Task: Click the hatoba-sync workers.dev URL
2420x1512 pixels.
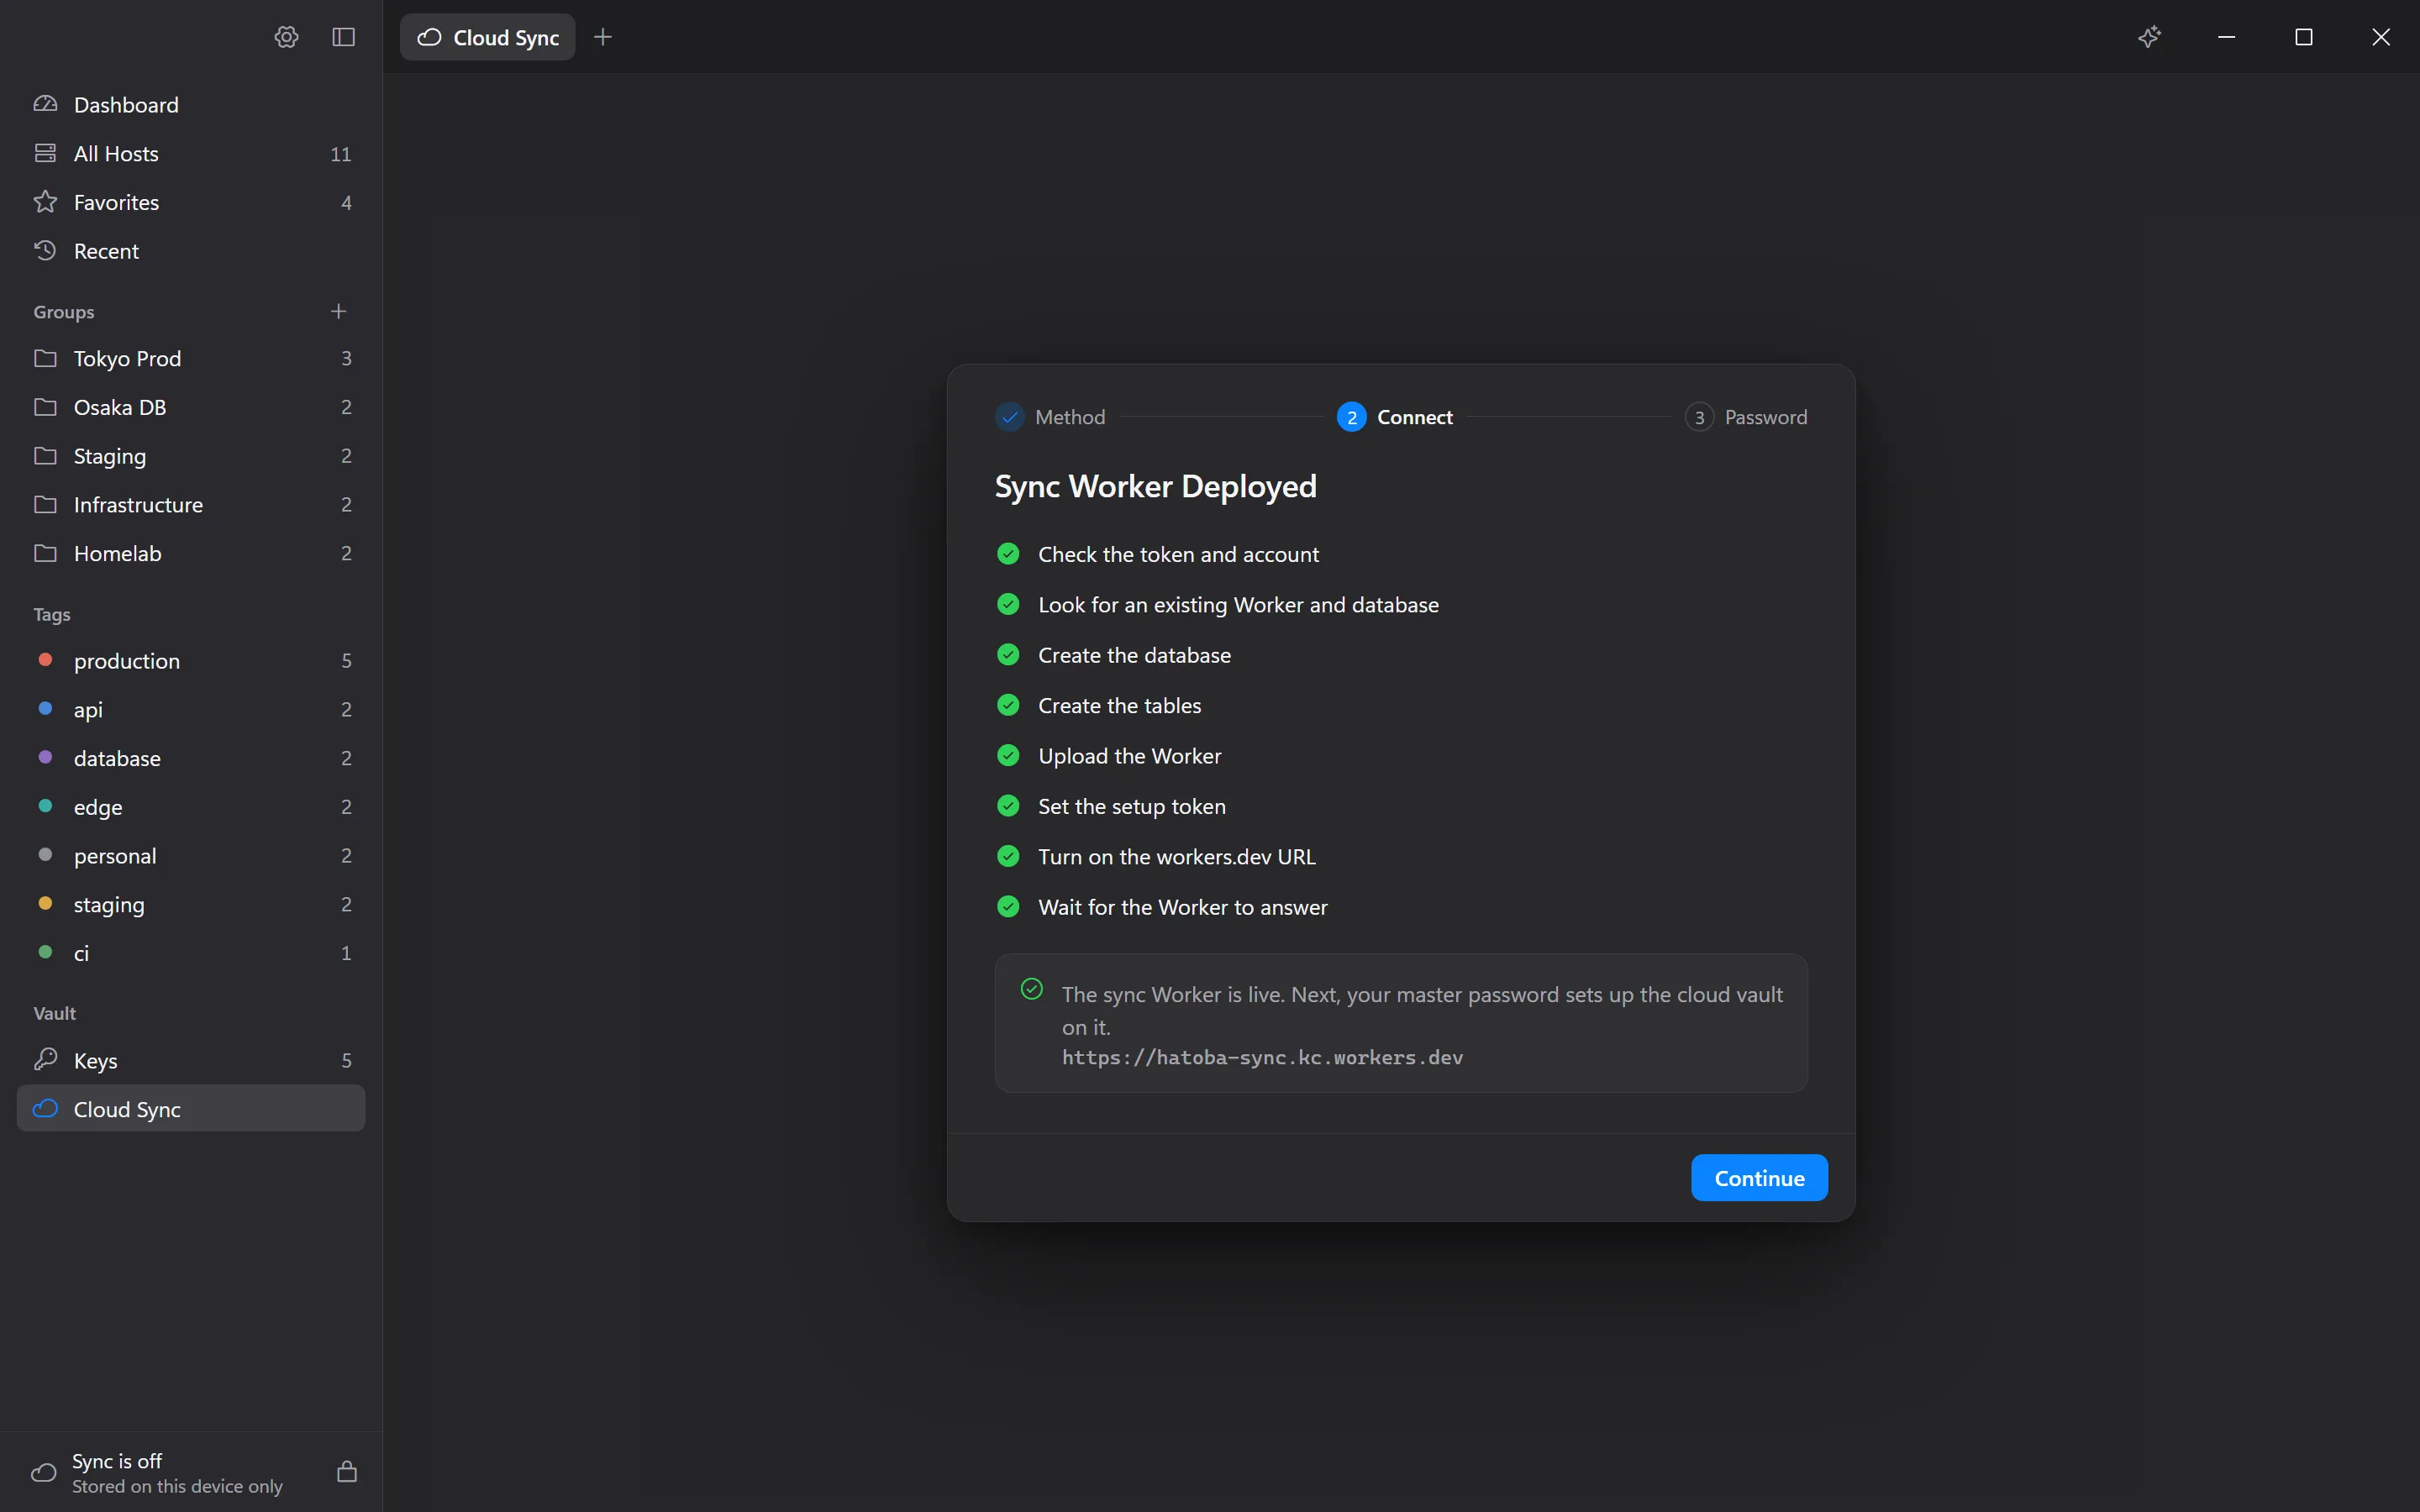Action: click(x=1262, y=1058)
